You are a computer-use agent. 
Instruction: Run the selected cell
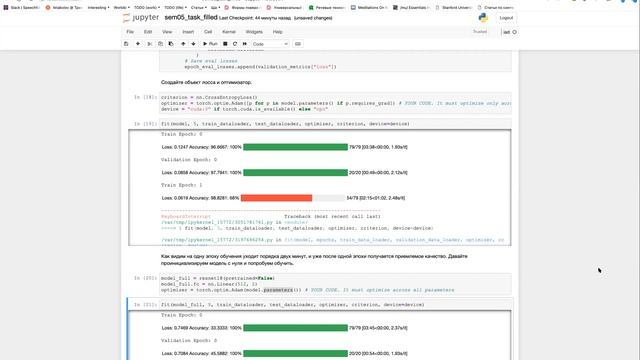pyautogui.click(x=211, y=44)
